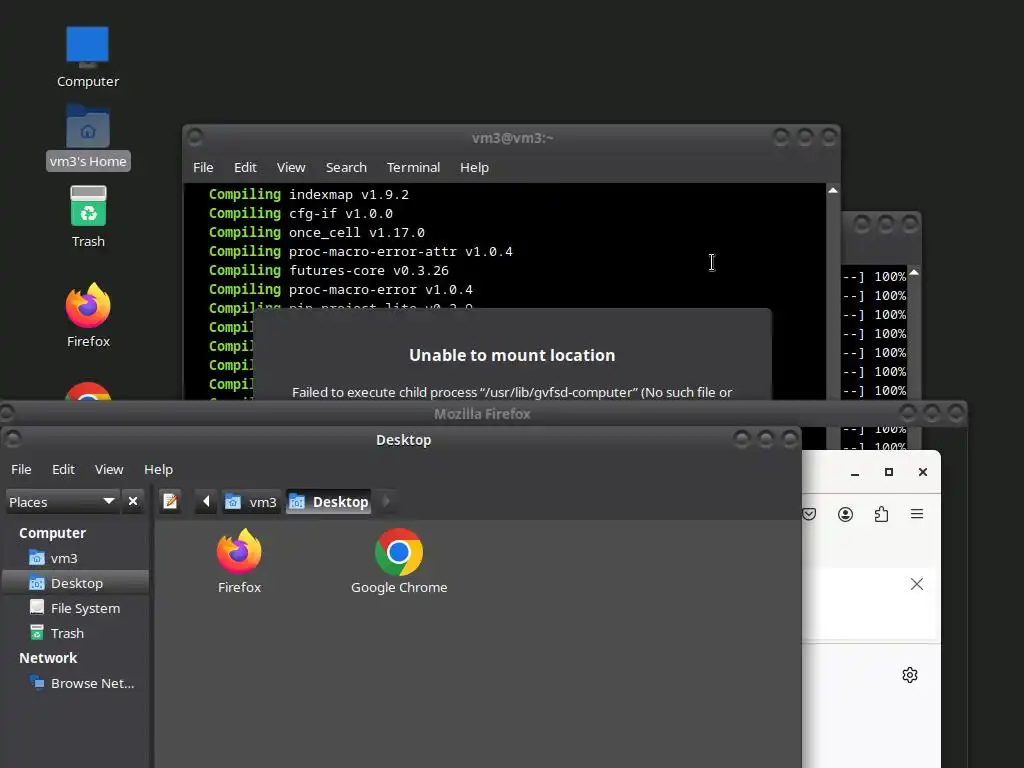Open the terminal Help menu
Viewport: 1024px width, 768px height.
tap(474, 168)
